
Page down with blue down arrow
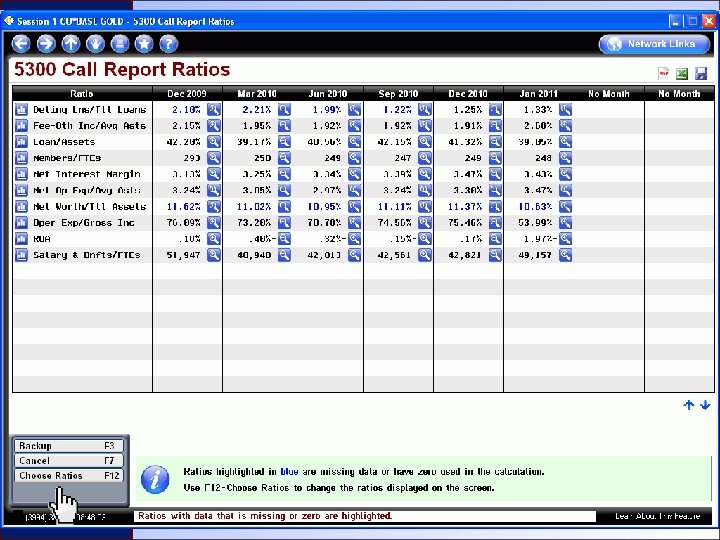click(705, 405)
